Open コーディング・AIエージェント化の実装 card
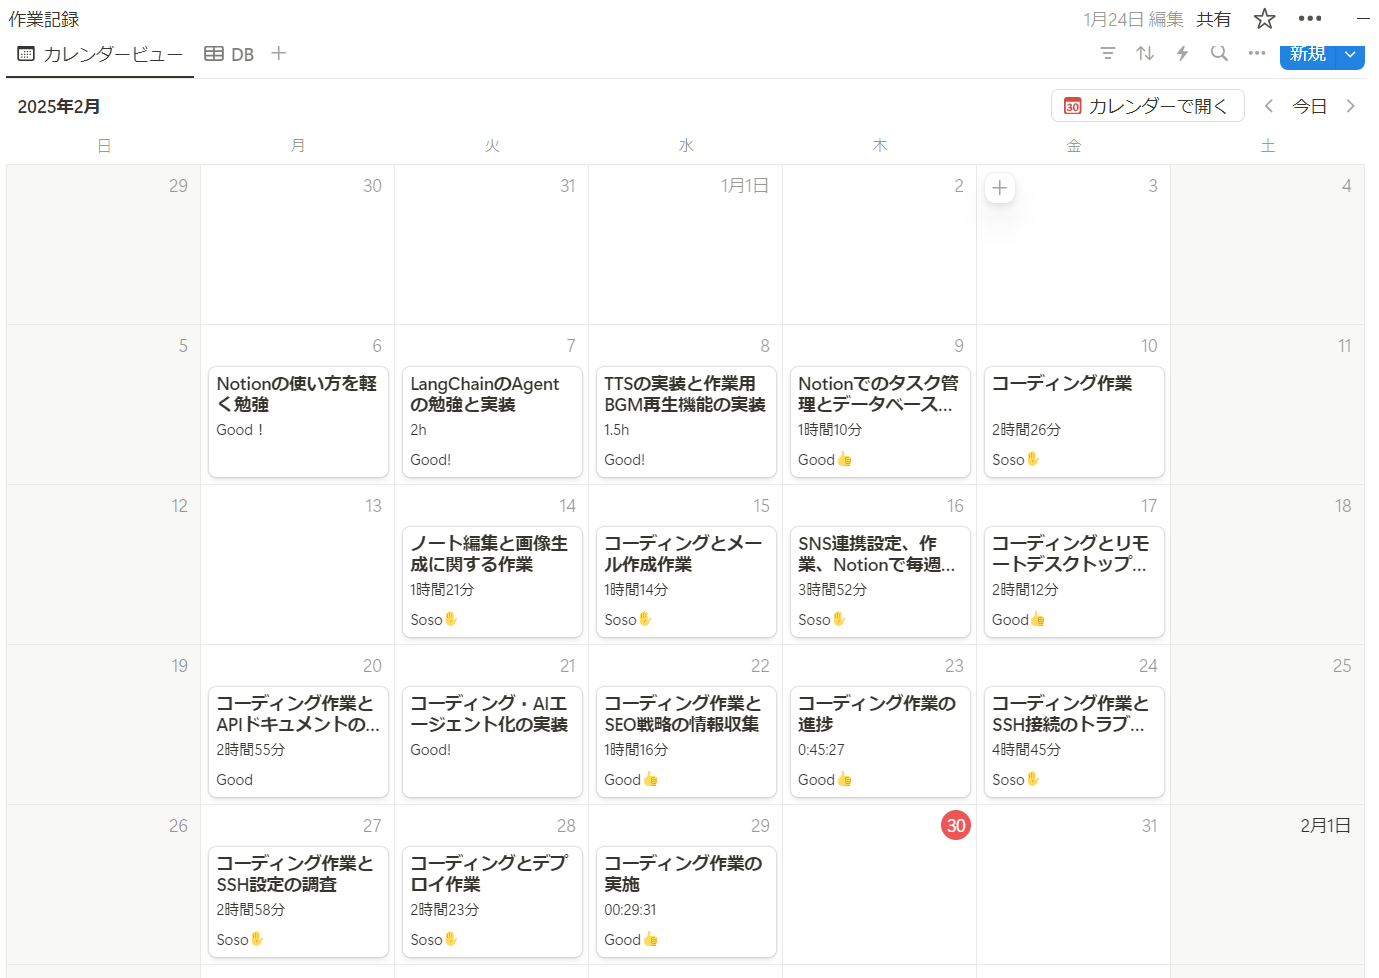Image resolution: width=1379 pixels, height=978 pixels. [x=492, y=742]
